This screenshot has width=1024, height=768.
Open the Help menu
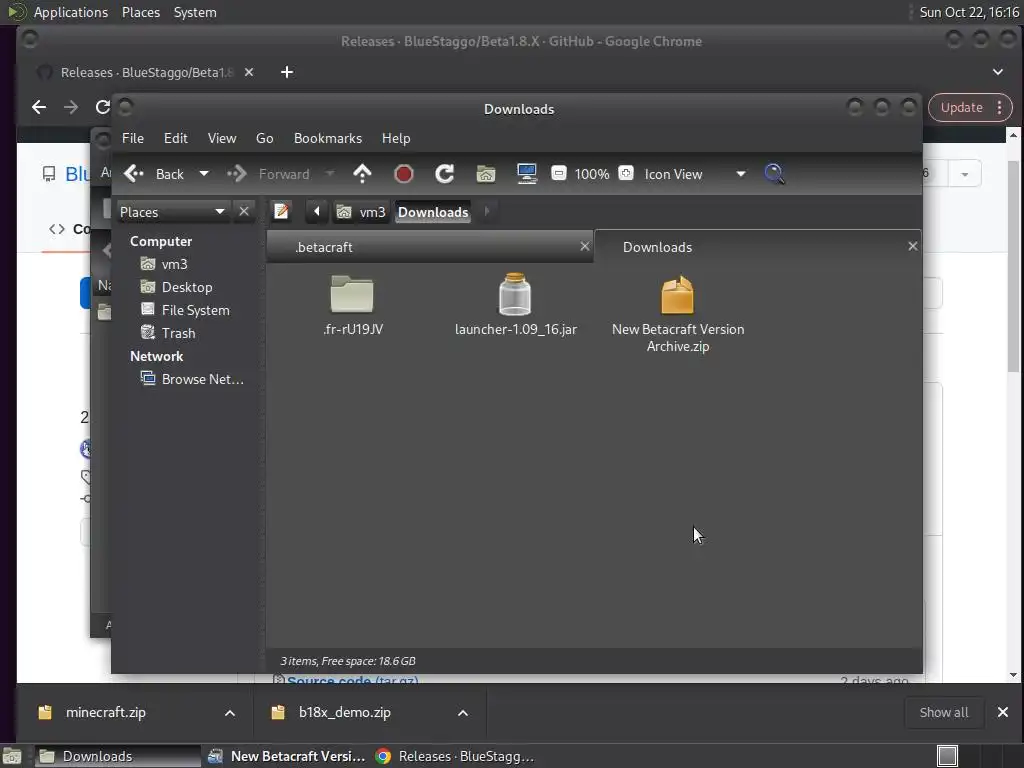tap(396, 138)
